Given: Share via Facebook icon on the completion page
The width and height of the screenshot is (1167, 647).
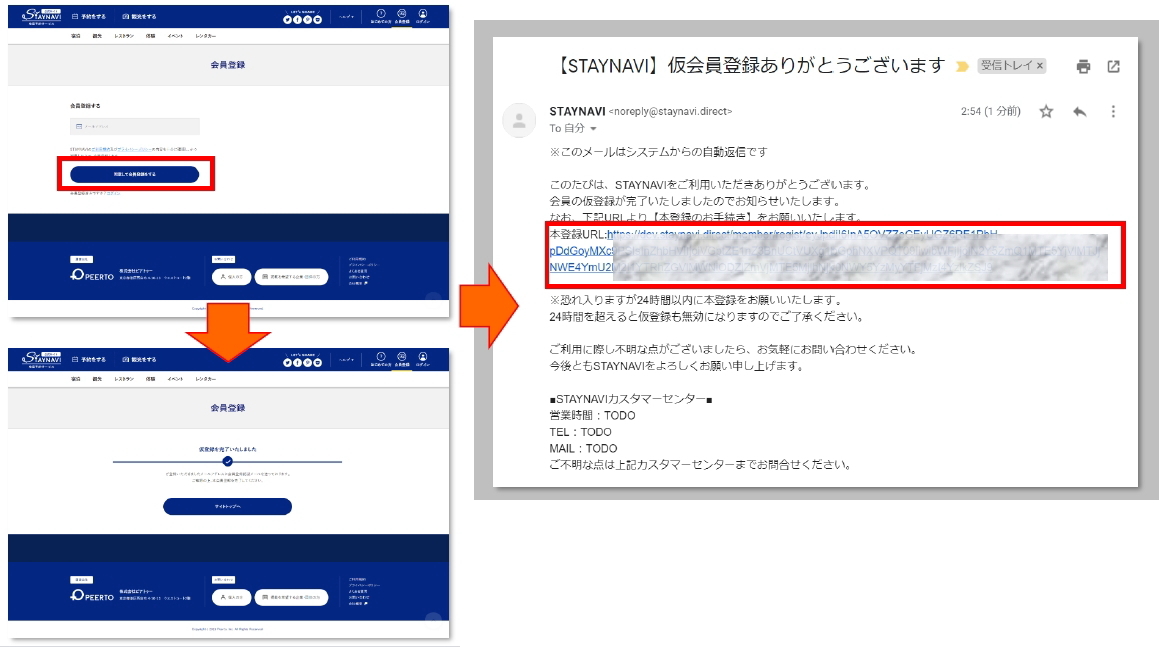Looking at the screenshot, I should (297, 363).
